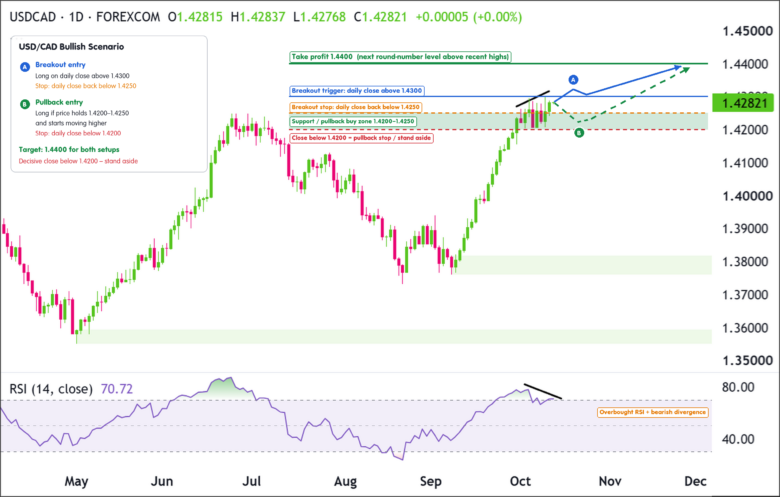Click the low value L1.42768

pos(319,17)
